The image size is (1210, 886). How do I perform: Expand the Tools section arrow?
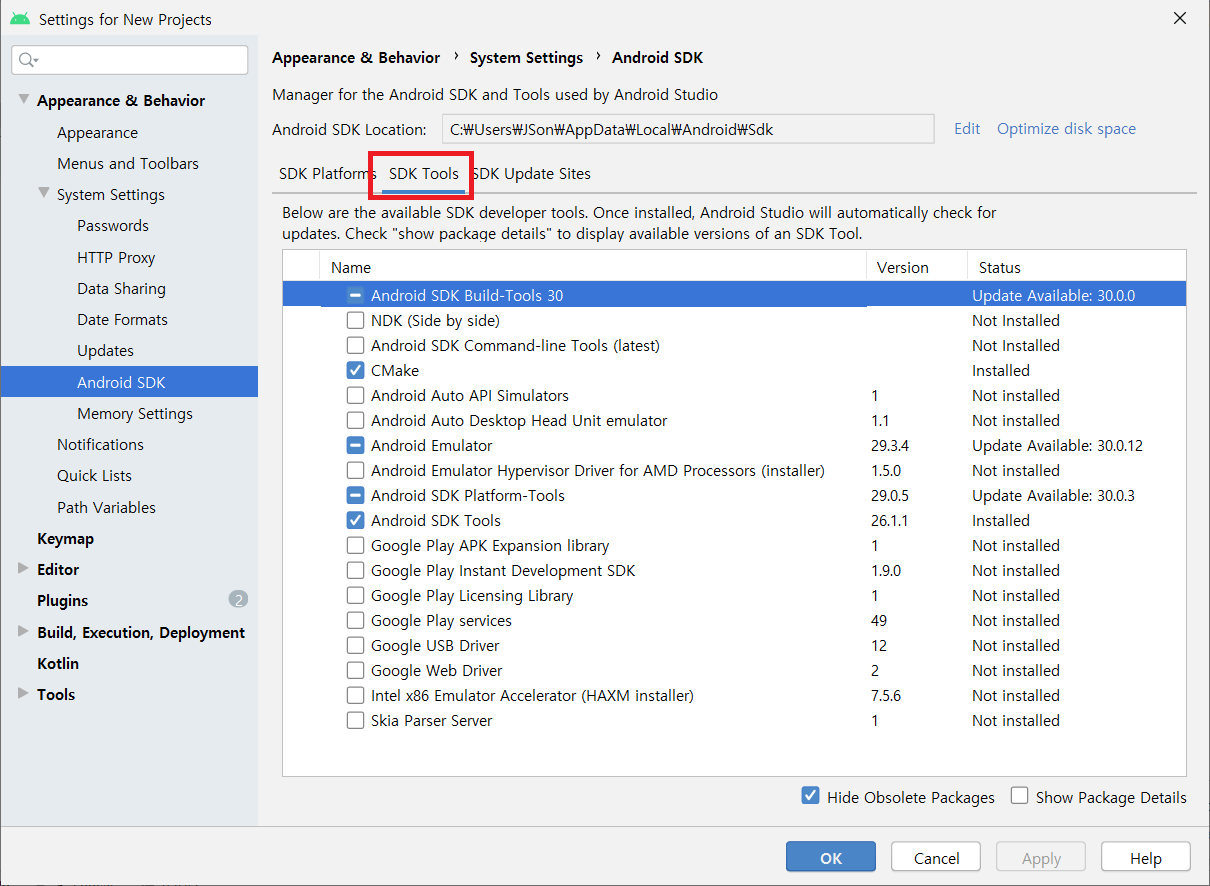coord(23,694)
